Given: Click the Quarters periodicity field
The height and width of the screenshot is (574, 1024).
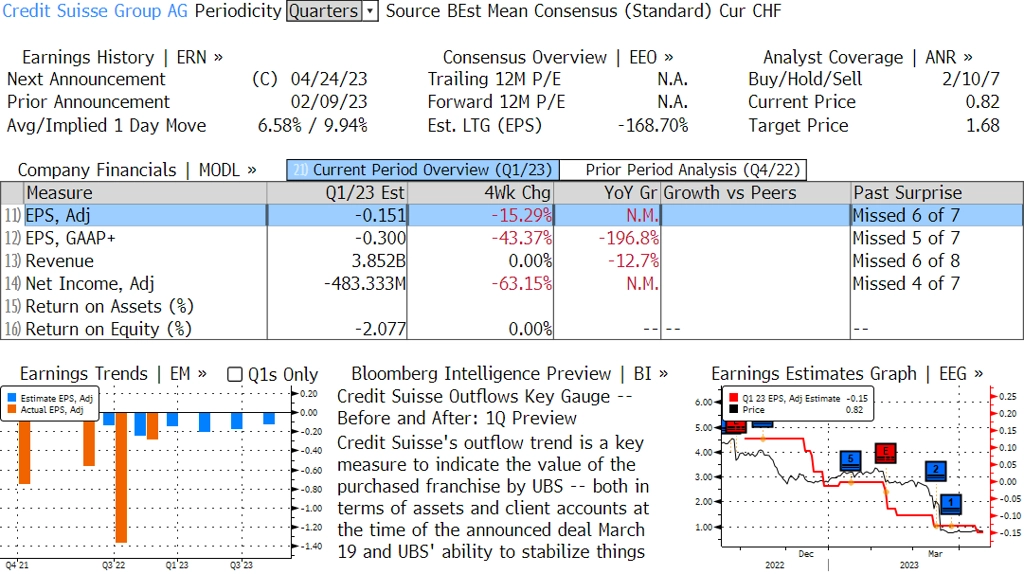Looking at the screenshot, I should click(324, 11).
